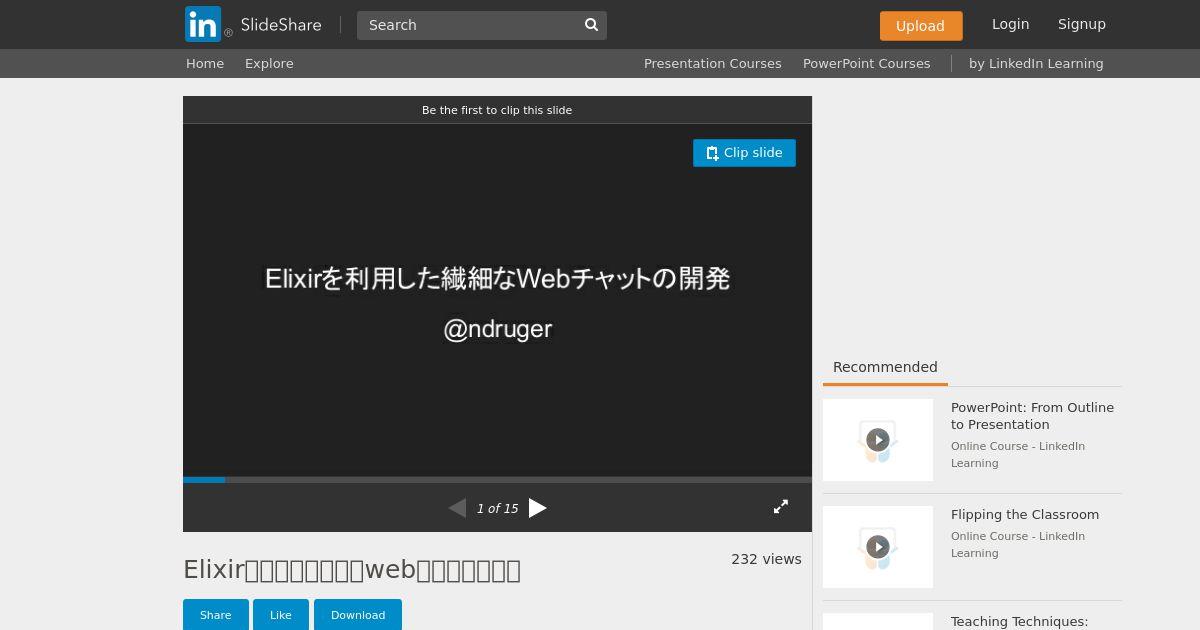Screen dimensions: 1200x630
Task: Select the Recommended tab
Action: pyautogui.click(x=885, y=367)
